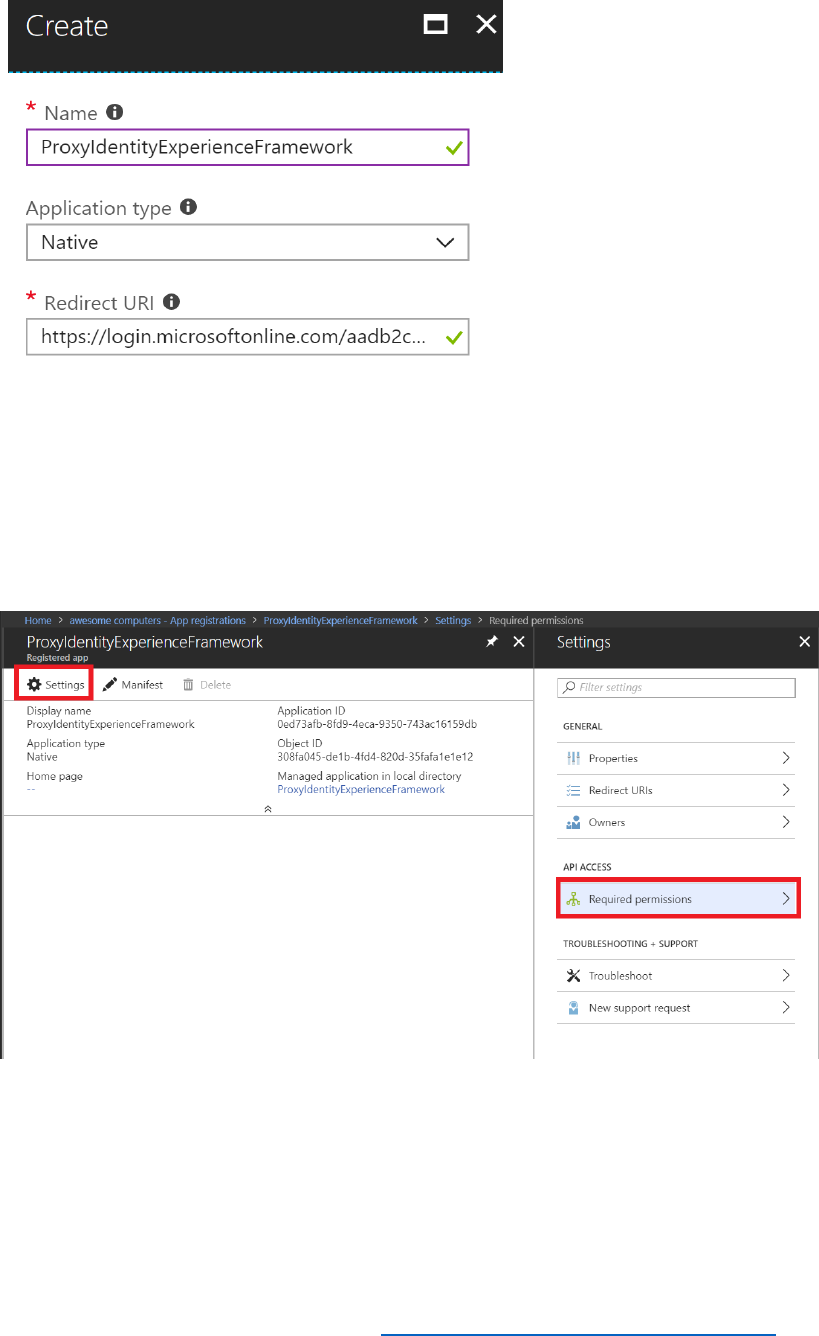Click the Redirect URI info icon
Viewport: 819px width, 1336px height.
pyautogui.click(x=172, y=301)
